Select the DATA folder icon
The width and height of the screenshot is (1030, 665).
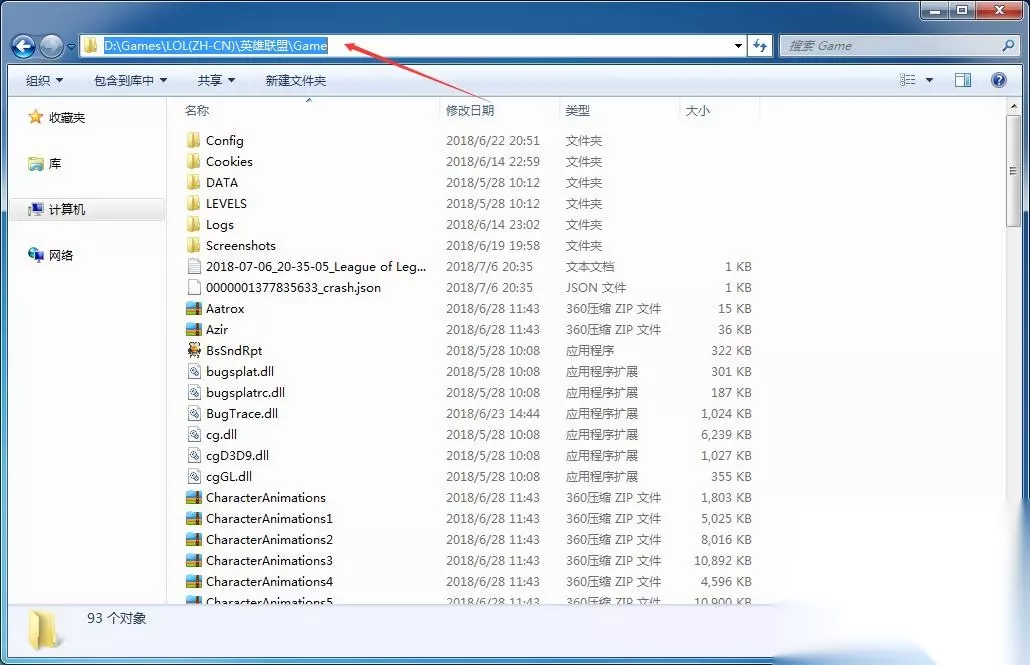(194, 182)
